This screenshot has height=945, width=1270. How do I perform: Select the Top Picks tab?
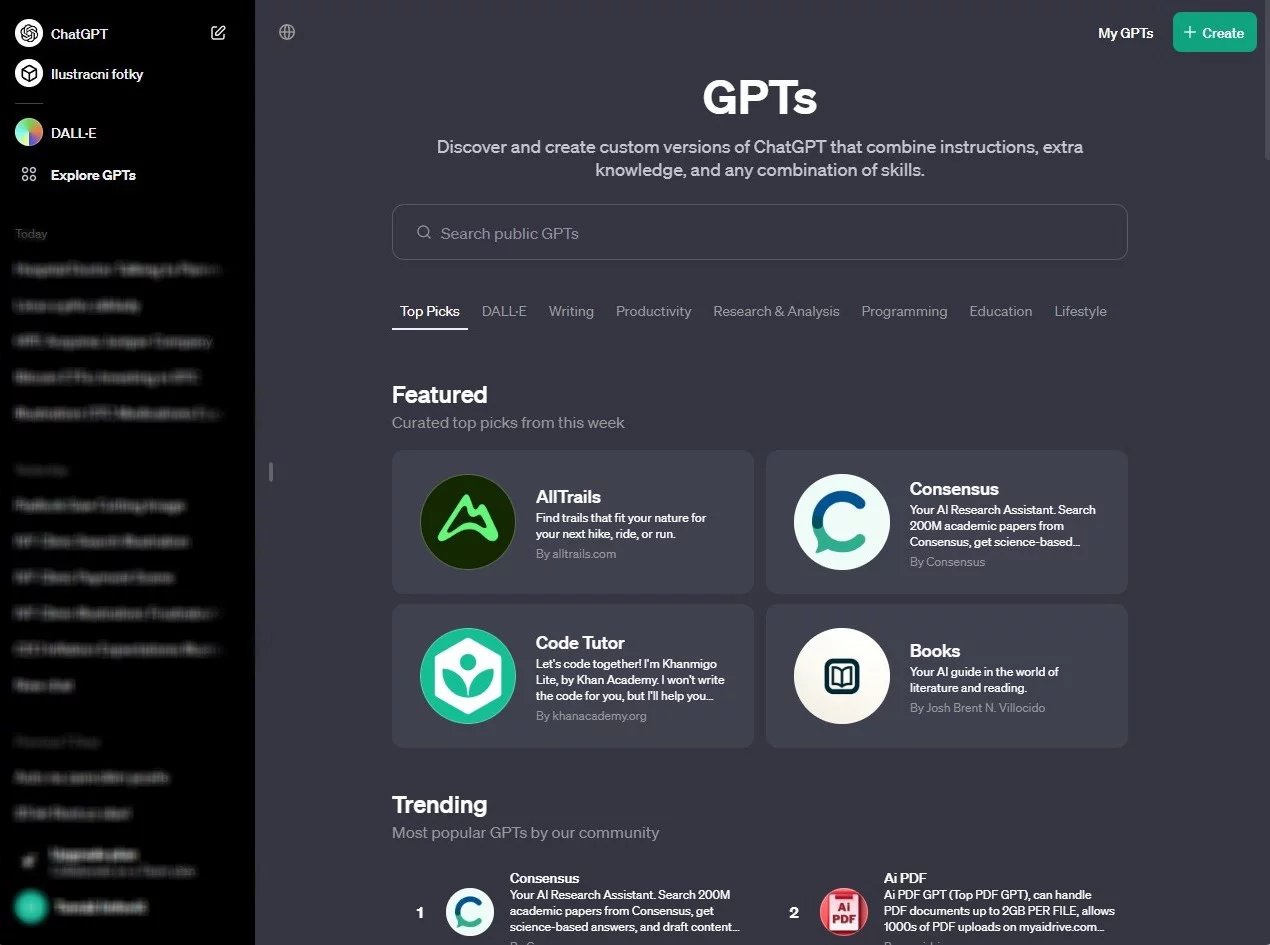430,311
